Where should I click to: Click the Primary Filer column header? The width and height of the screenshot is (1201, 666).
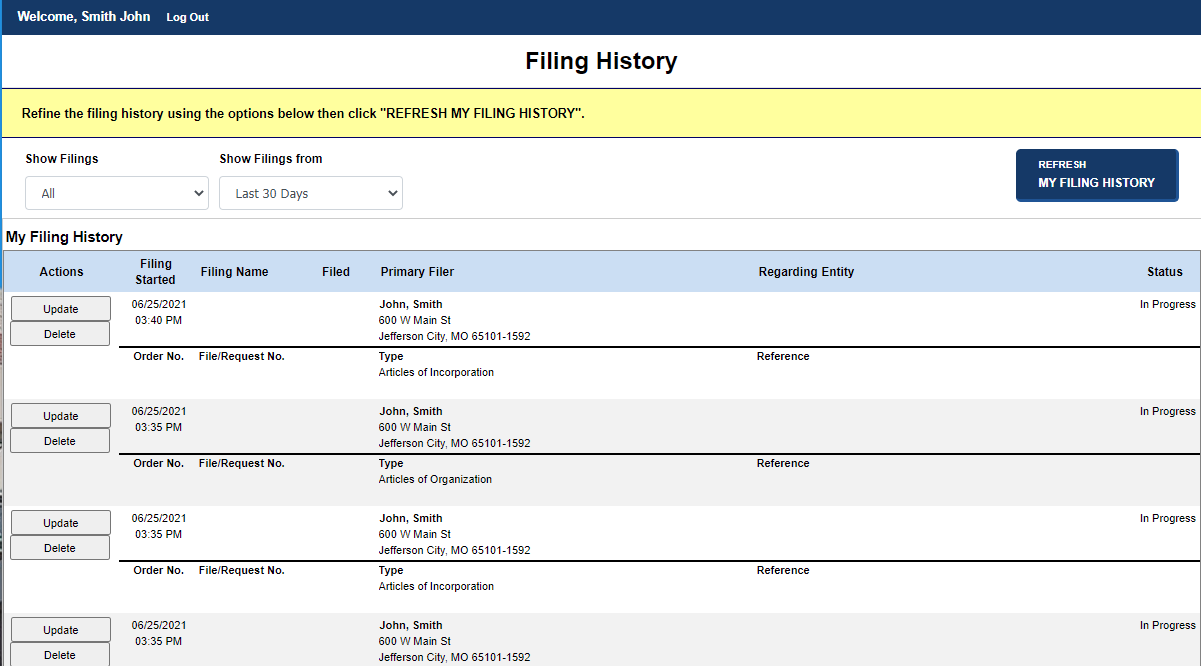[416, 271]
